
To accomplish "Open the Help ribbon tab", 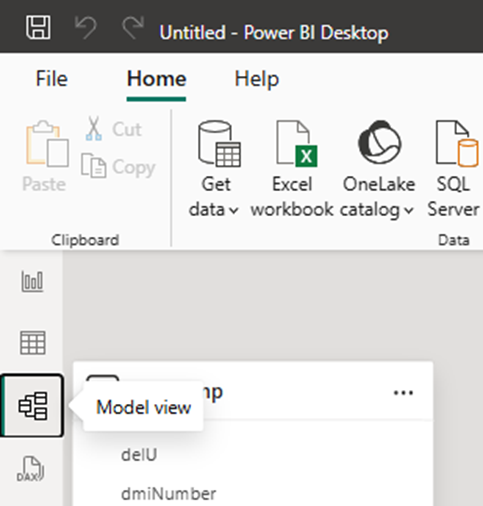I will pyautogui.click(x=257, y=79).
